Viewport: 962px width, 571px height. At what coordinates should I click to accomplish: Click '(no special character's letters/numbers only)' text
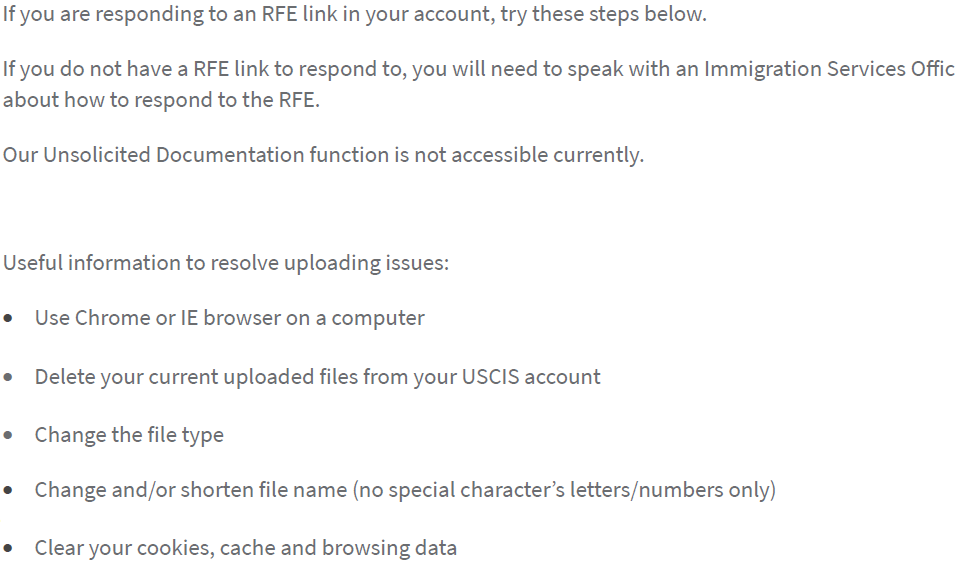564,490
